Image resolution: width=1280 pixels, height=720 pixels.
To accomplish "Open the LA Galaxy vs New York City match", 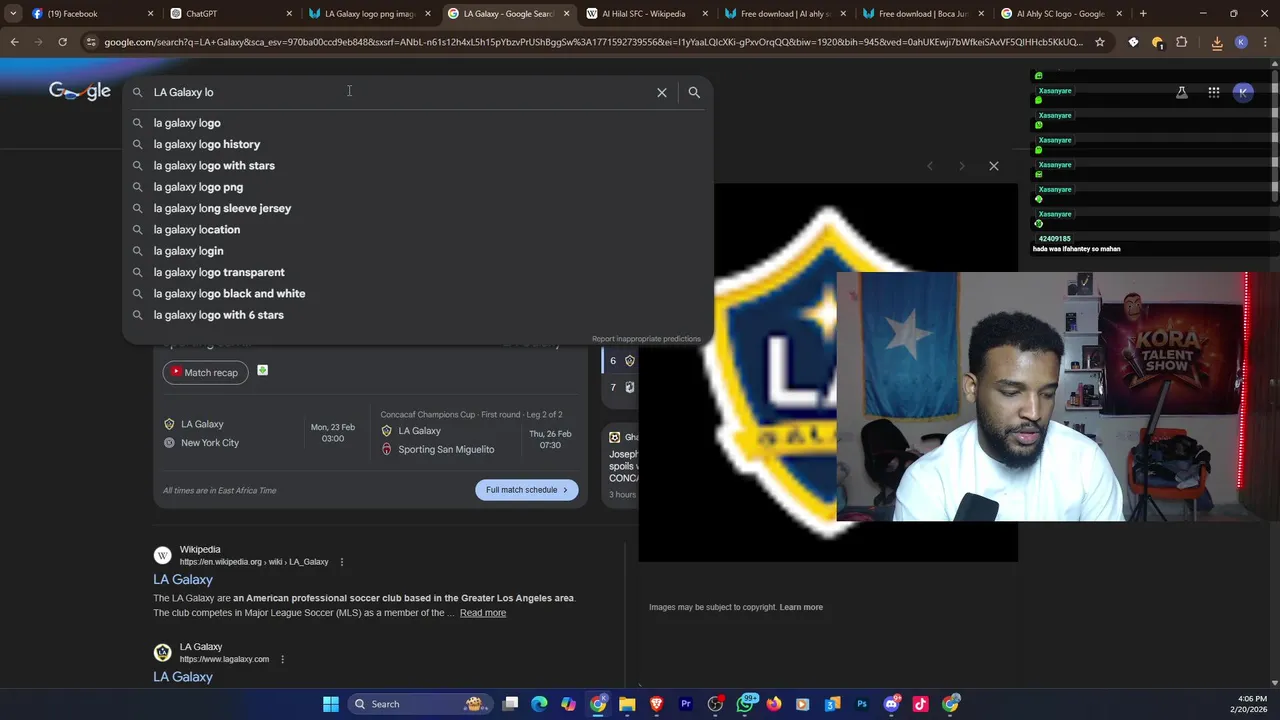I will pos(260,433).
